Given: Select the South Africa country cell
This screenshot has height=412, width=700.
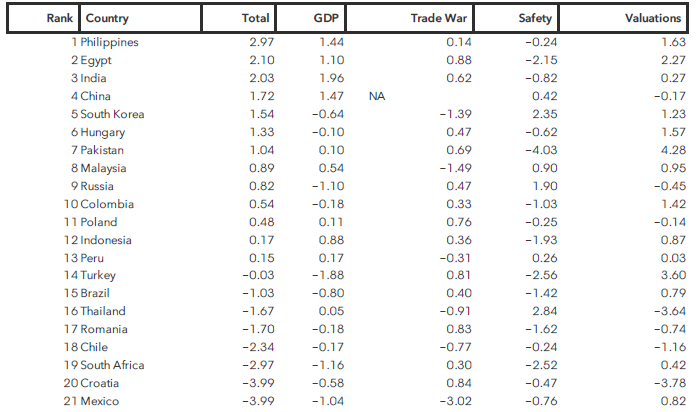Looking at the screenshot, I should tap(112, 366).
